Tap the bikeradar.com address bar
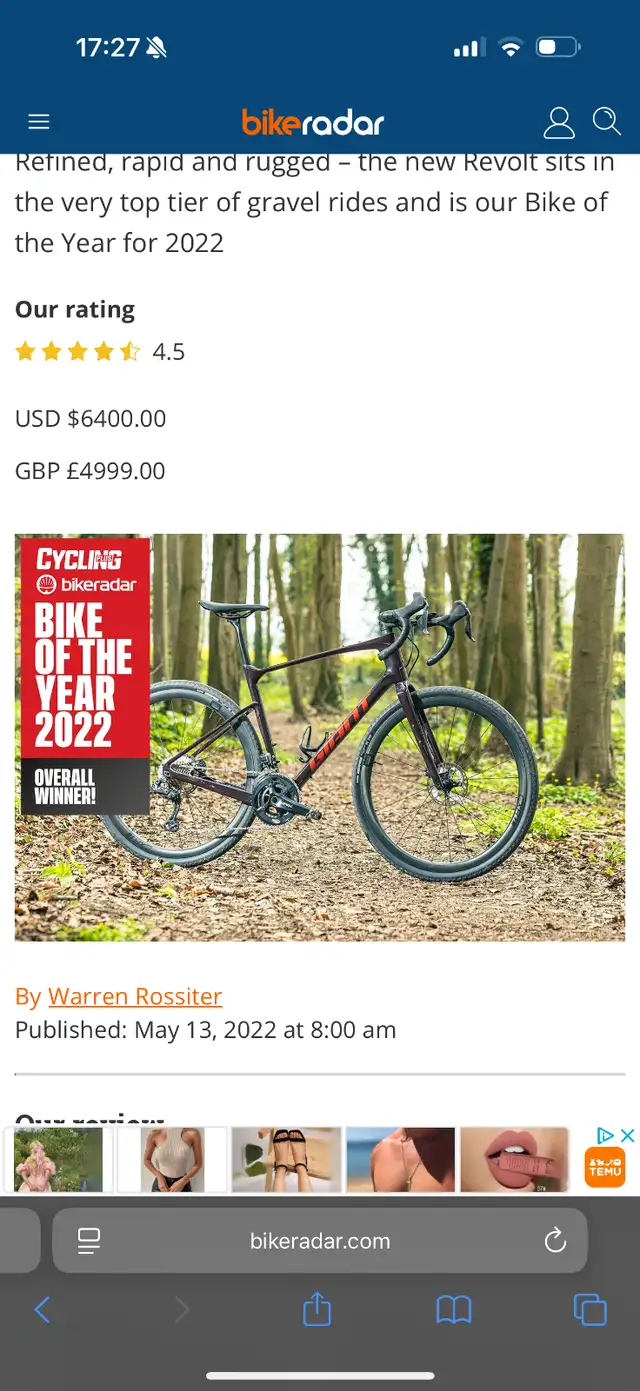This screenshot has width=640, height=1391. click(320, 1241)
